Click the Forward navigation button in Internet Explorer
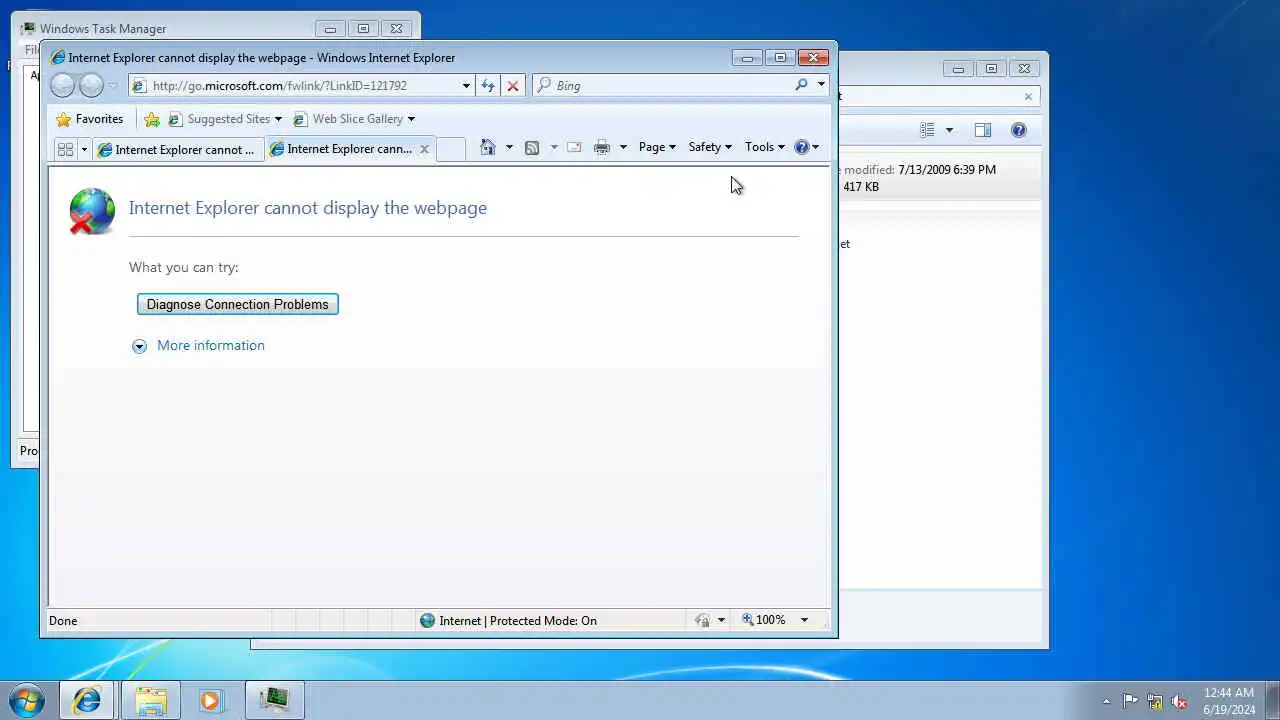The width and height of the screenshot is (1280, 720). (91, 86)
